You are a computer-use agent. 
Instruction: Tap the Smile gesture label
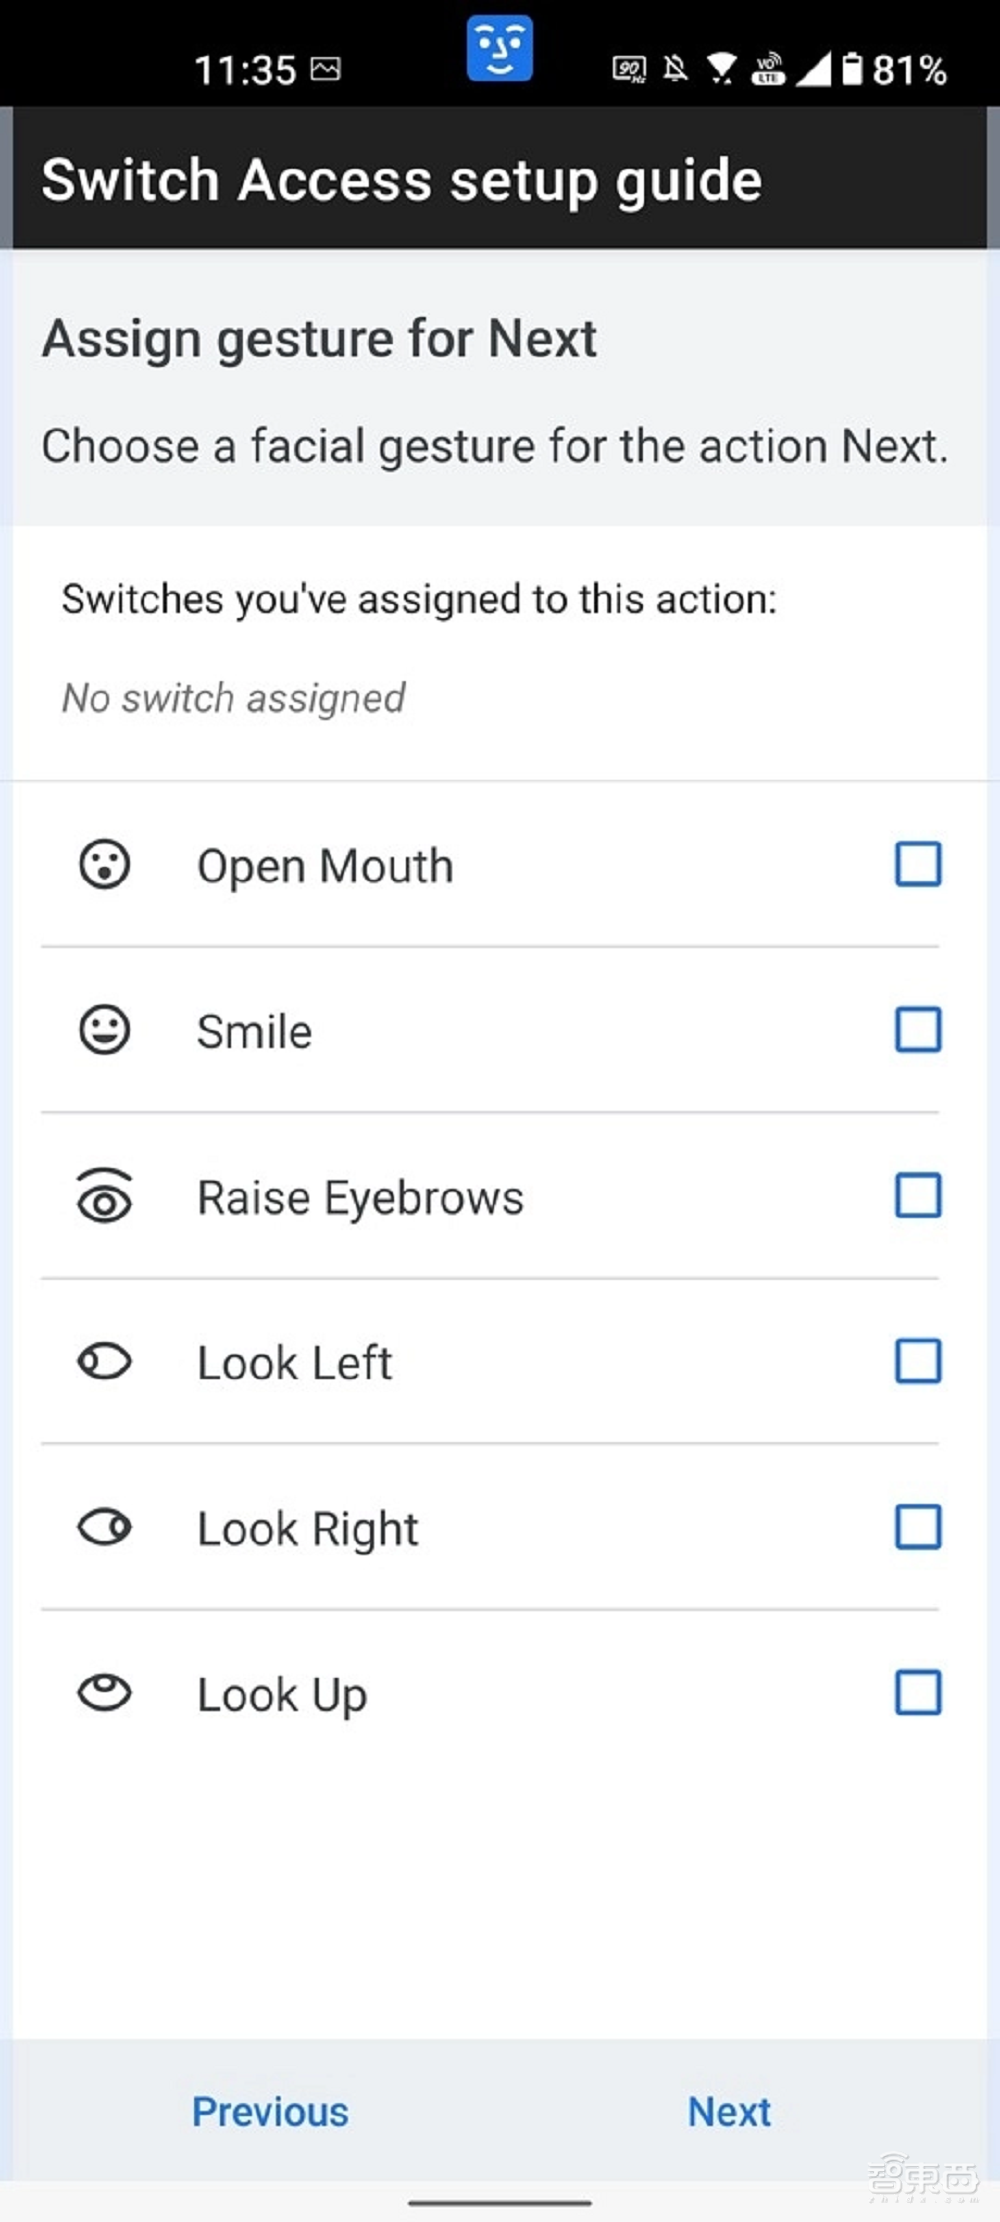click(255, 1032)
